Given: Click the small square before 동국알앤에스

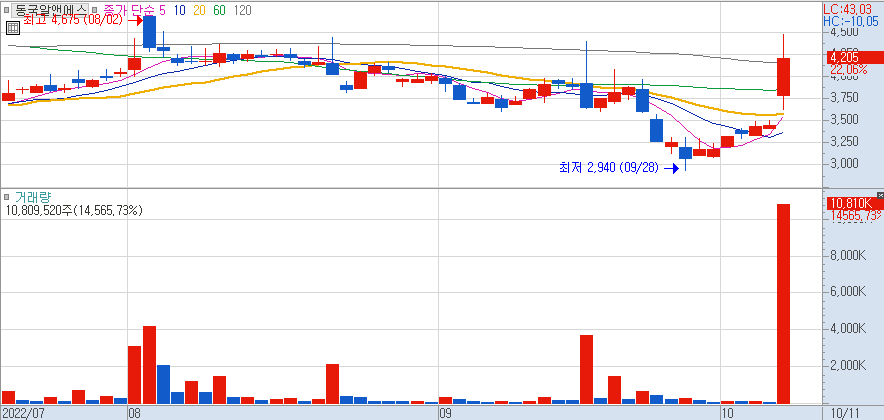Looking at the screenshot, I should [x=6, y=10].
